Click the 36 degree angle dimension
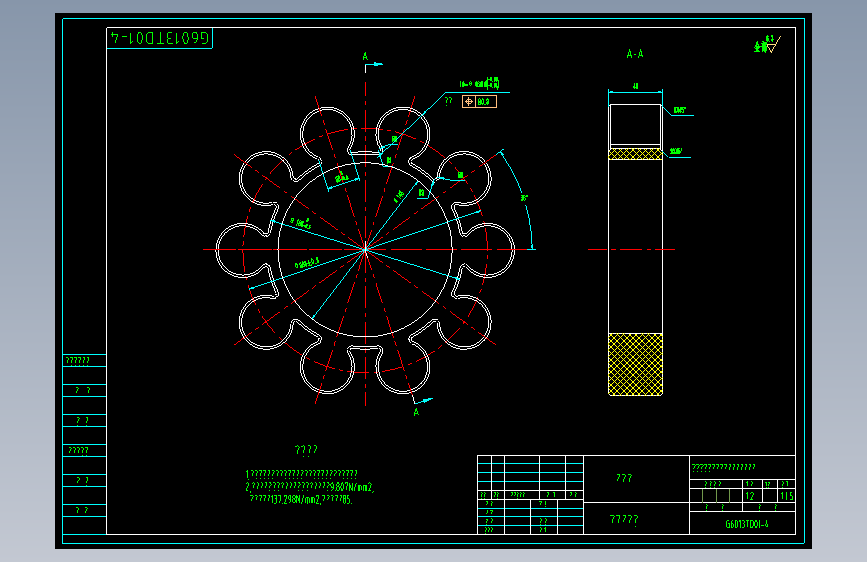Screen dimensions: 867x562 click(x=524, y=197)
